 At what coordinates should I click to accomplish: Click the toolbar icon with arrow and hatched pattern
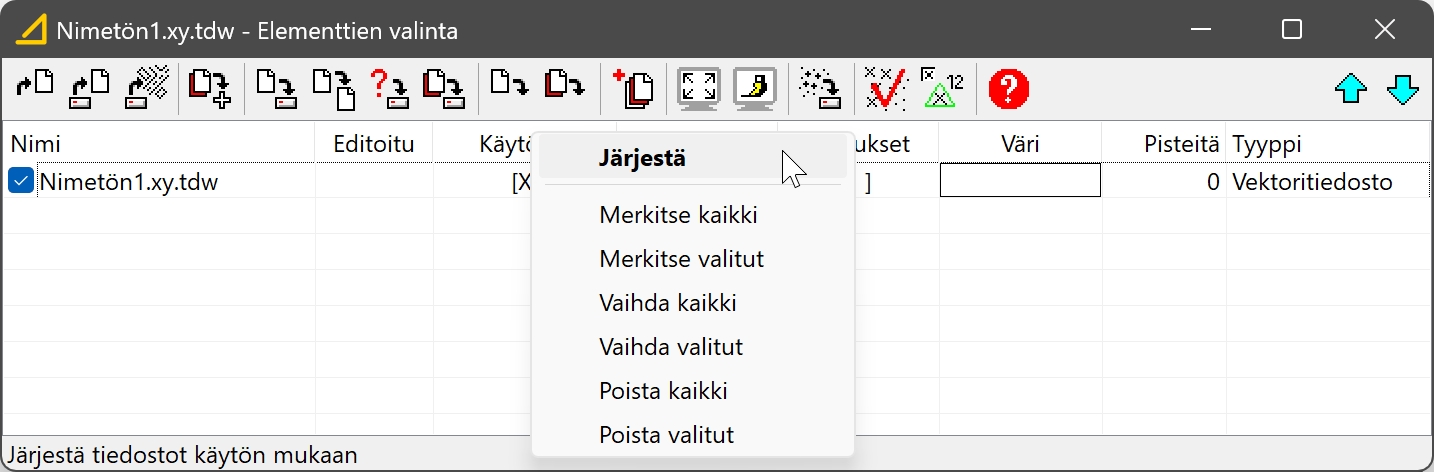point(148,88)
